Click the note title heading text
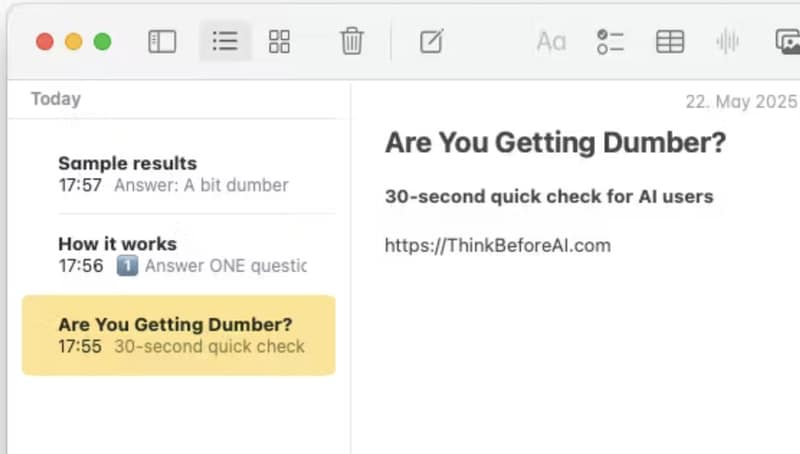Screen dimensions: 800x454 555,142
